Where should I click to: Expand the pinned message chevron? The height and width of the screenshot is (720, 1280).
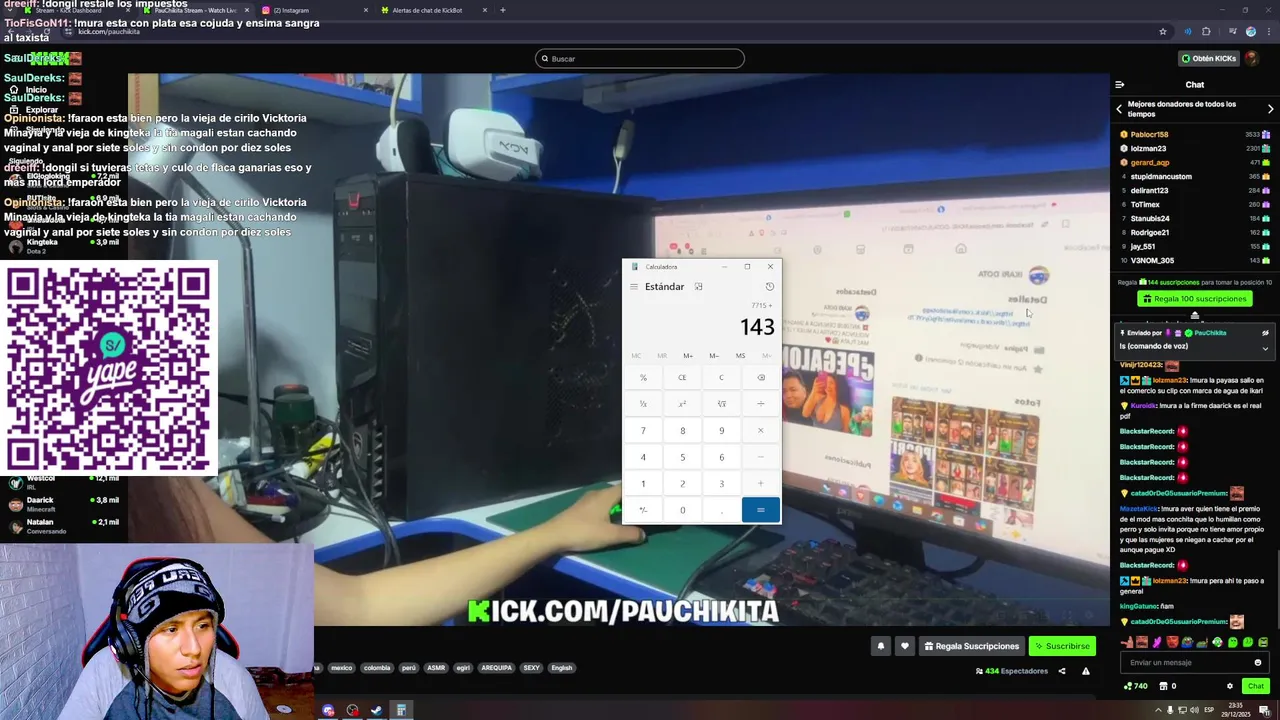pyautogui.click(x=1265, y=348)
